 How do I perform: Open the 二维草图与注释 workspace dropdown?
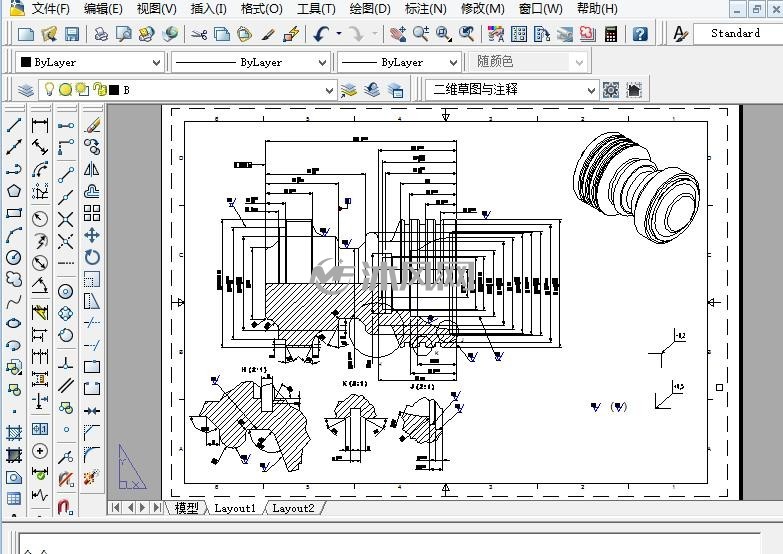tap(511, 90)
